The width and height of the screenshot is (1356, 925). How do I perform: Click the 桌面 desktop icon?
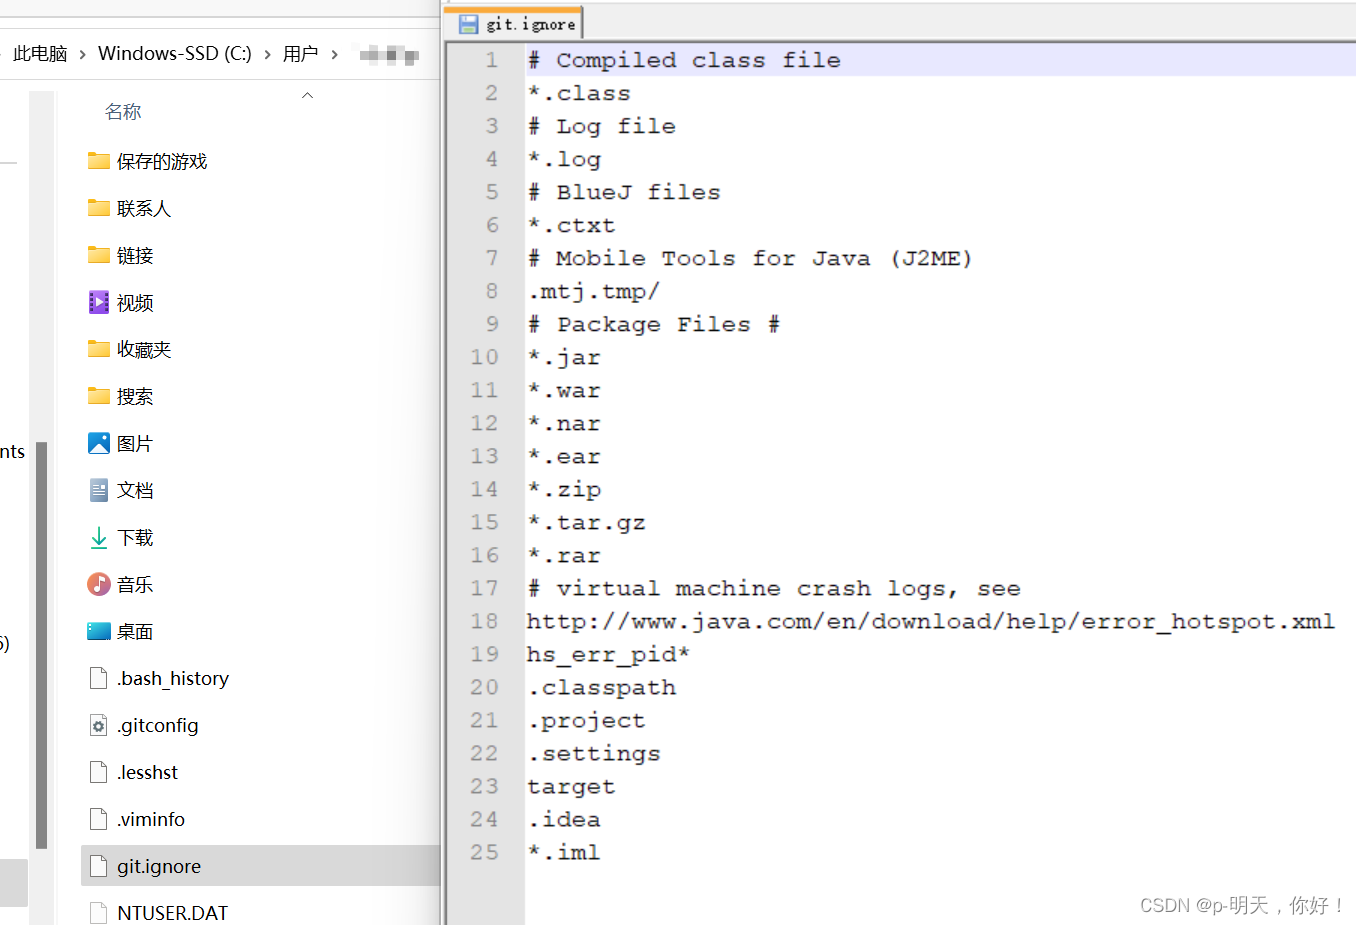98,631
